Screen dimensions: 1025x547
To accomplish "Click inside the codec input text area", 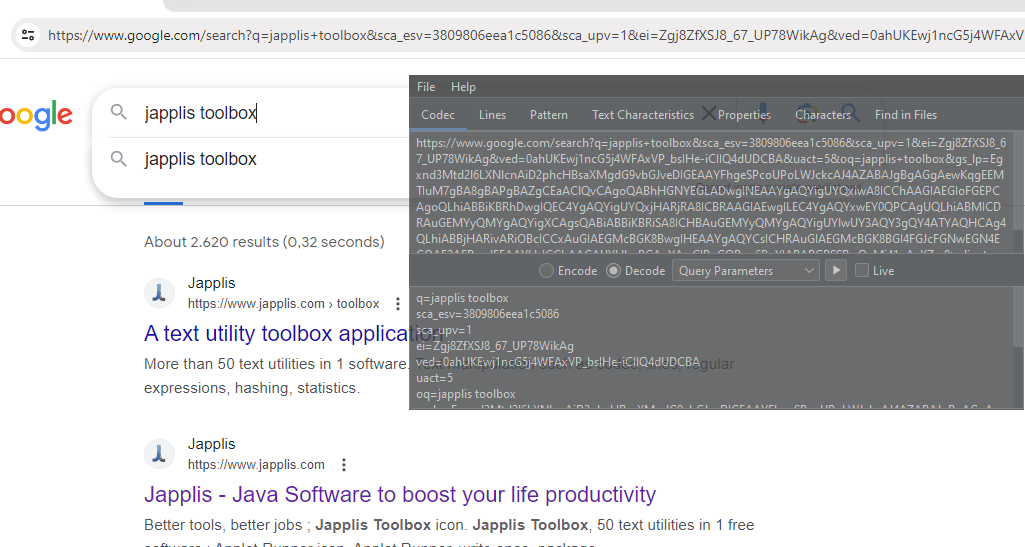I will pos(711,191).
